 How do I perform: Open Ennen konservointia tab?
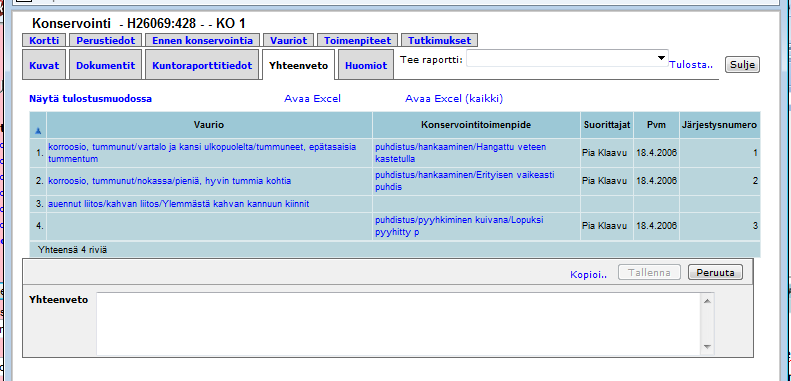coord(202,40)
